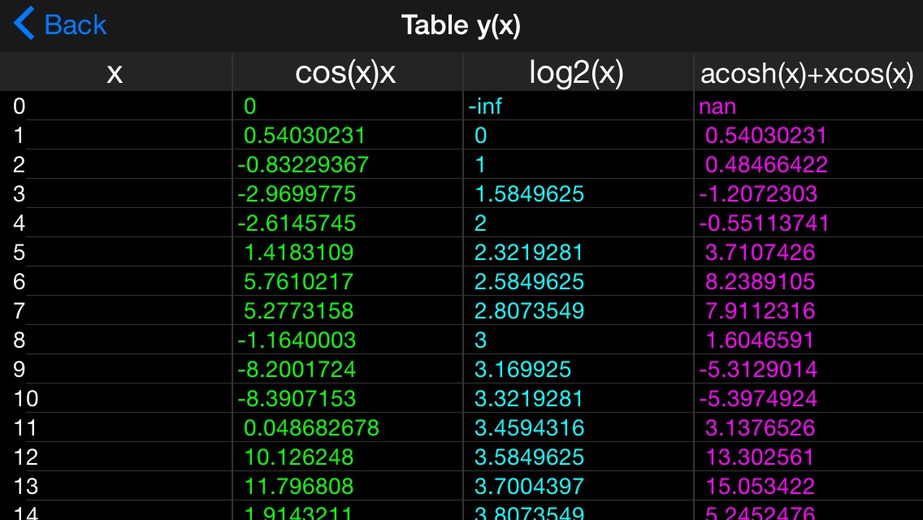923x520 pixels.
Task: Select the nan value in last column
Action: tap(717, 107)
